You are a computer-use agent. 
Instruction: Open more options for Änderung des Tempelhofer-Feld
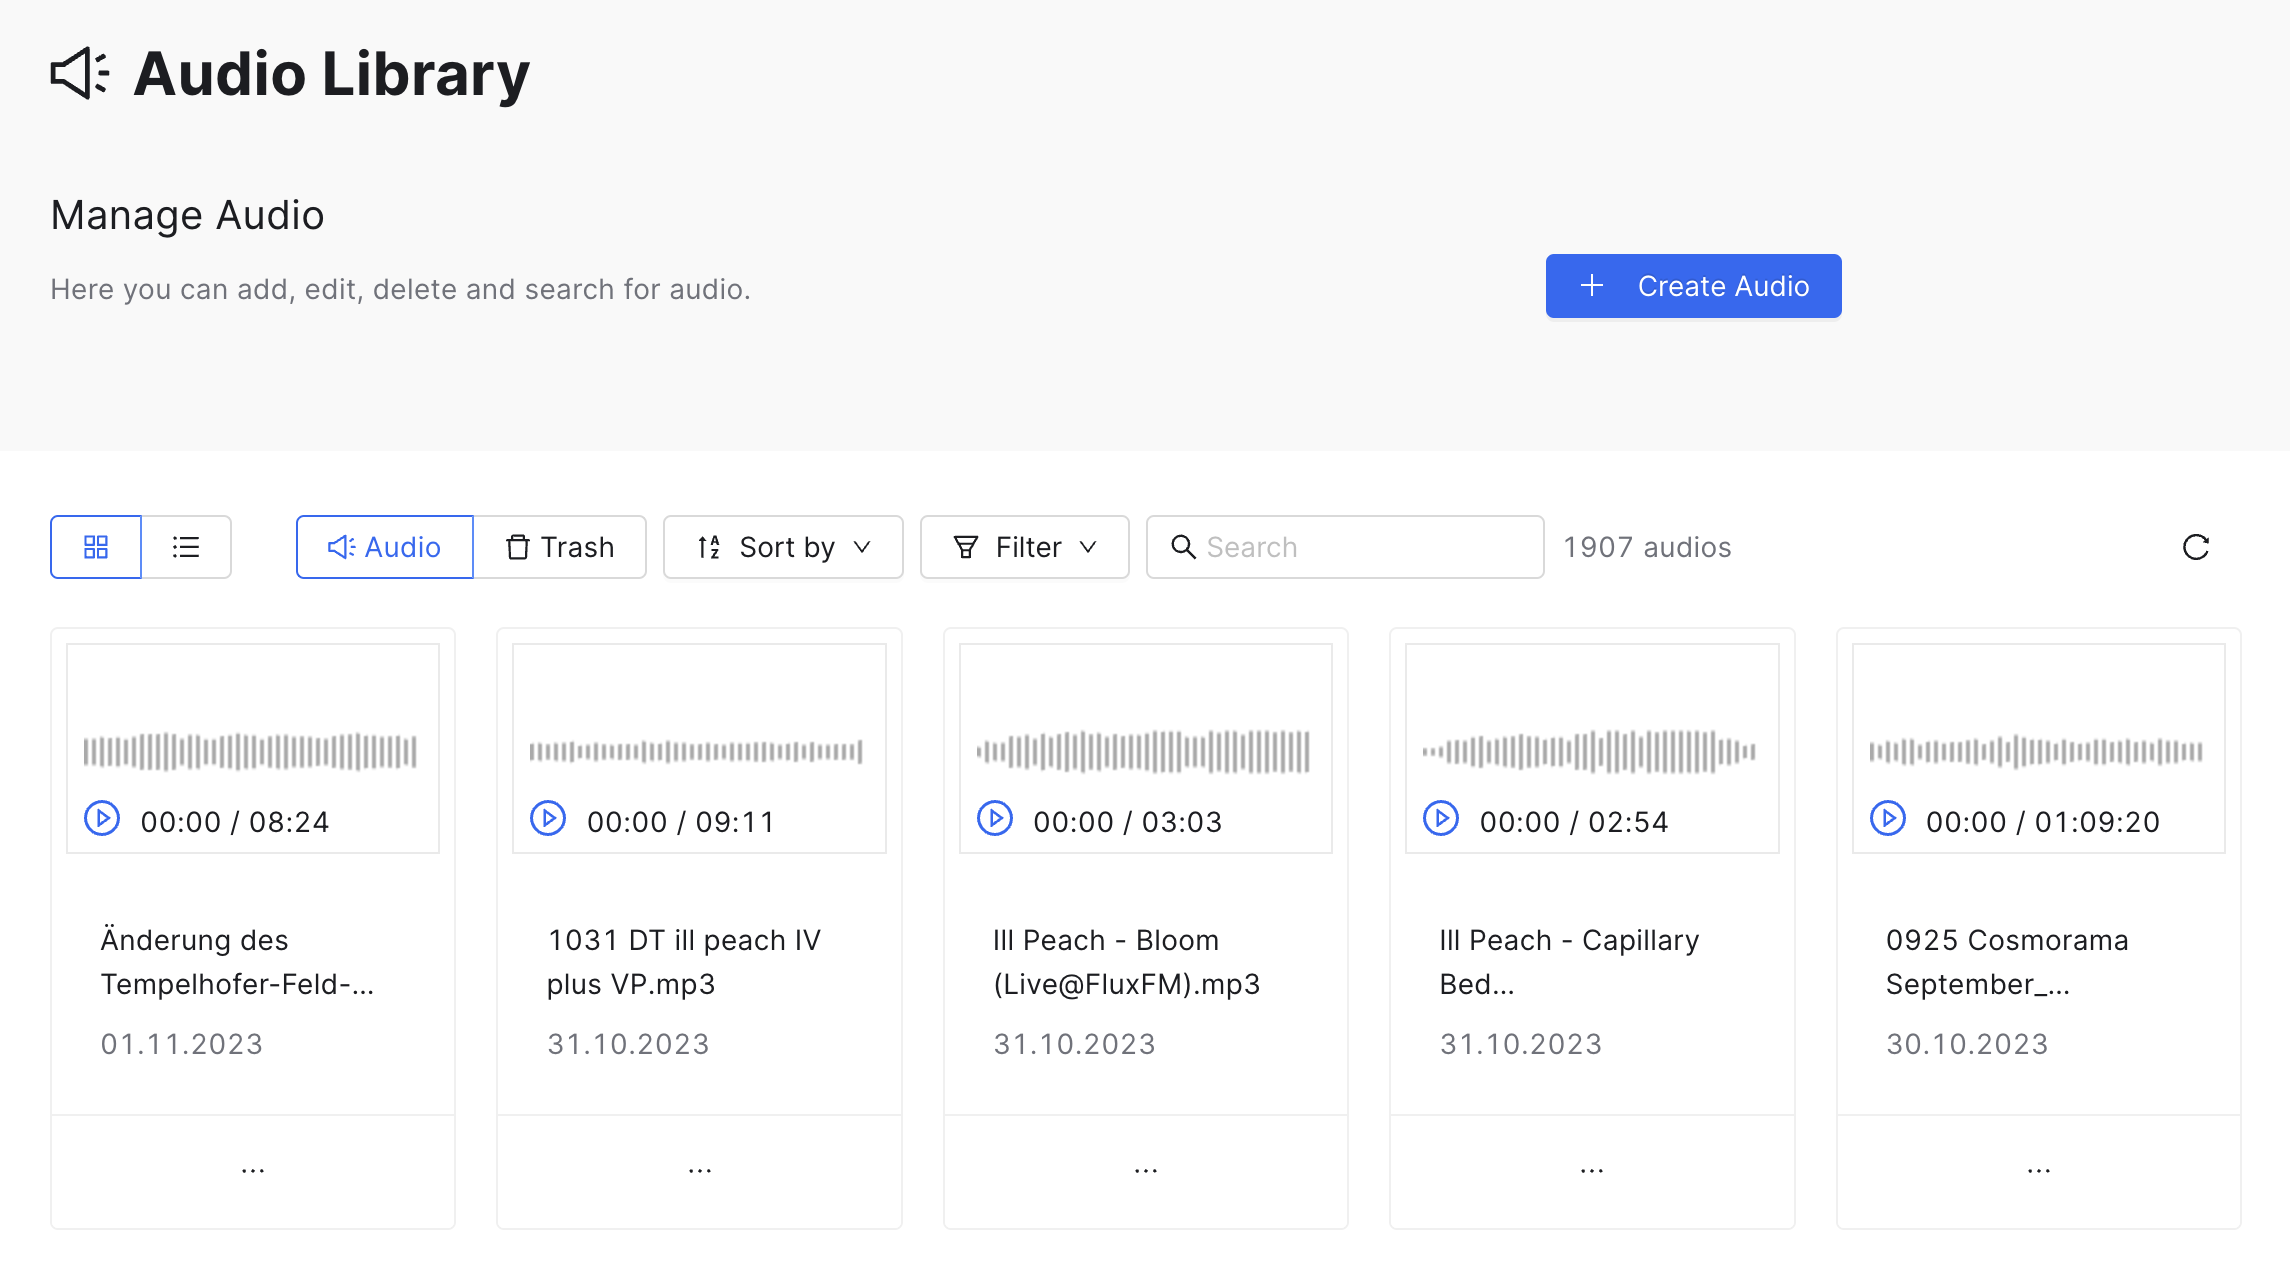[253, 1170]
